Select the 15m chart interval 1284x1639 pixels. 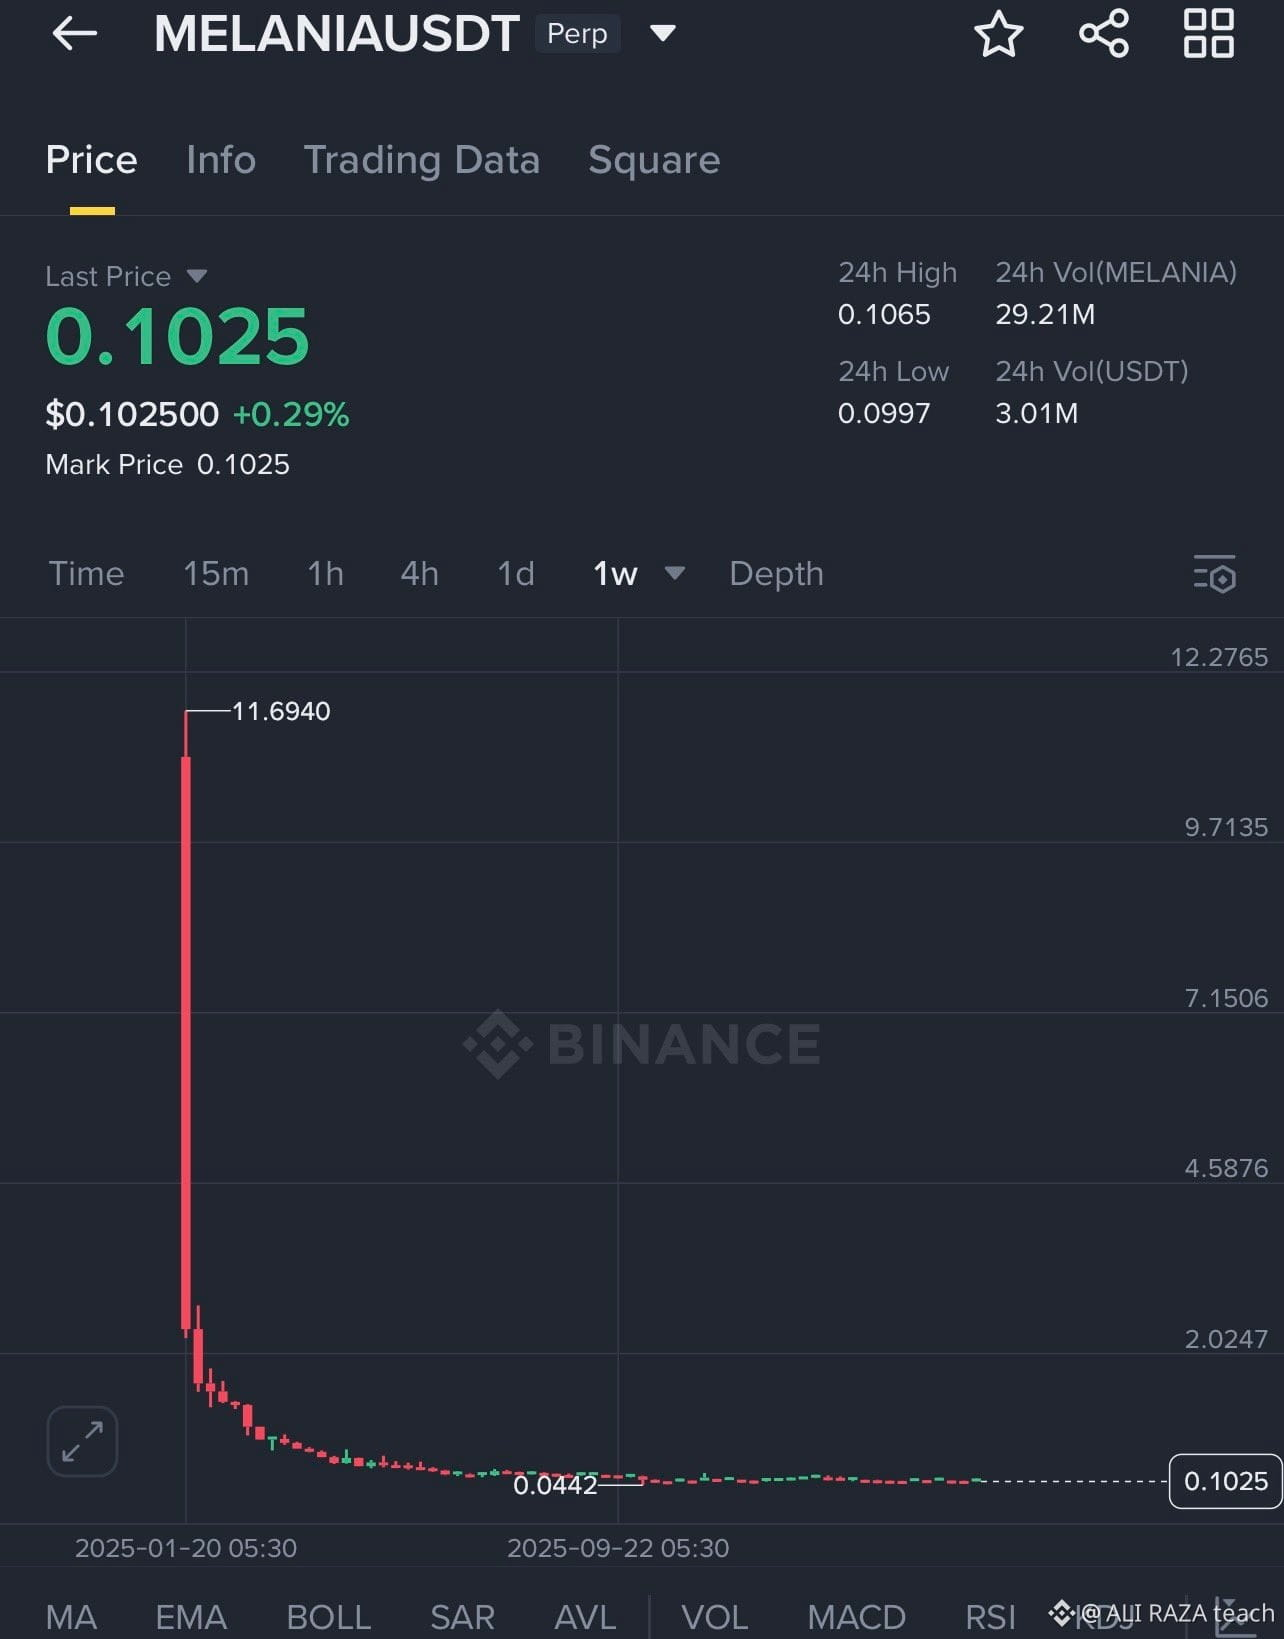(x=216, y=574)
